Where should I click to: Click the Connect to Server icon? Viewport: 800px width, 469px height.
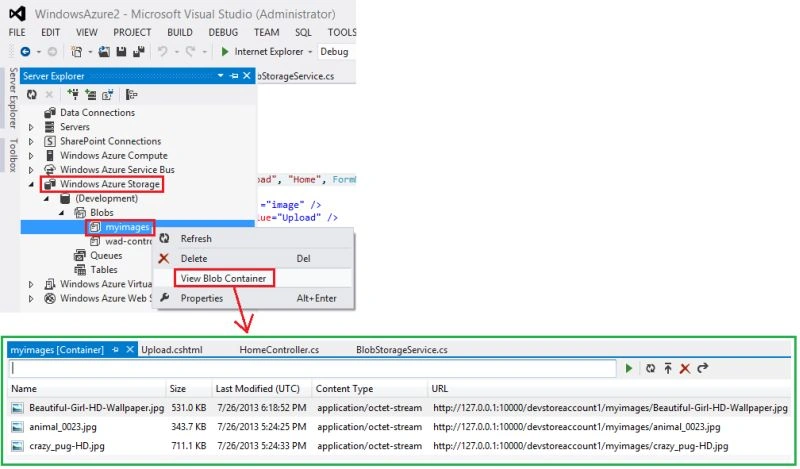[90, 94]
